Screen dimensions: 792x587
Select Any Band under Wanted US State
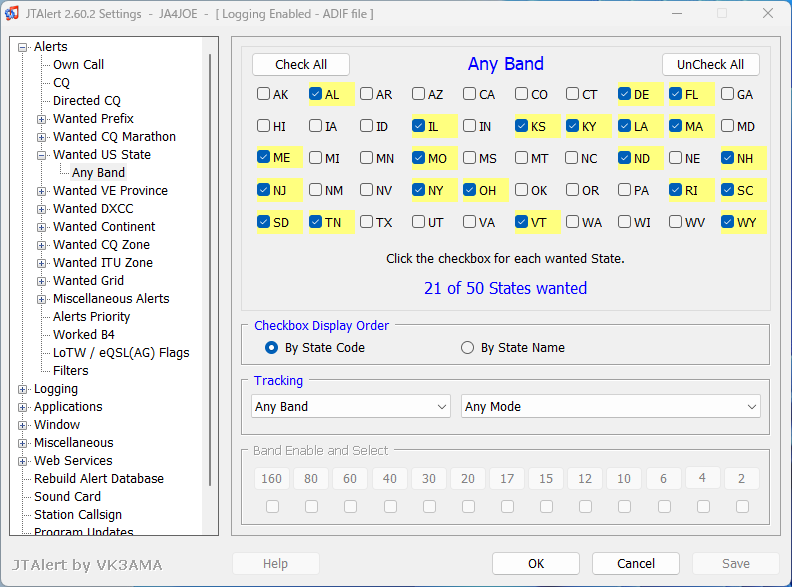(98, 173)
